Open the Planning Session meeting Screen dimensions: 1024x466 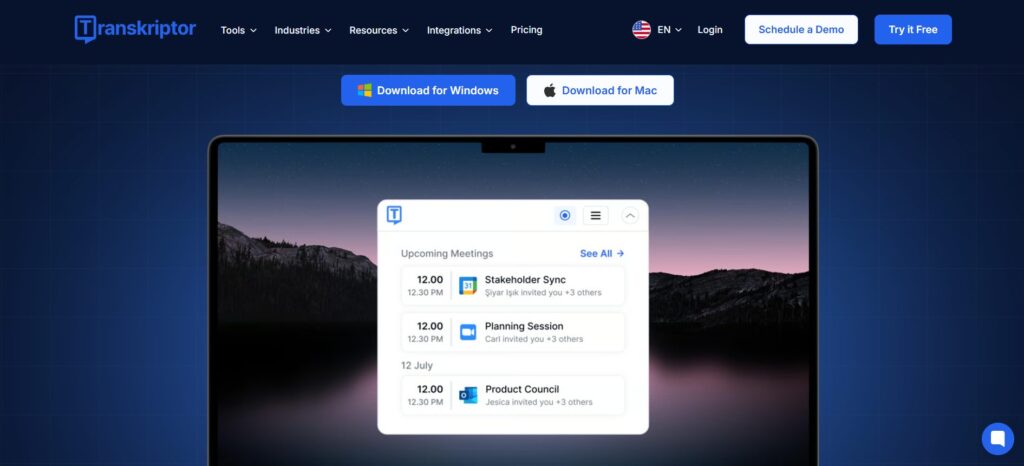(x=513, y=332)
